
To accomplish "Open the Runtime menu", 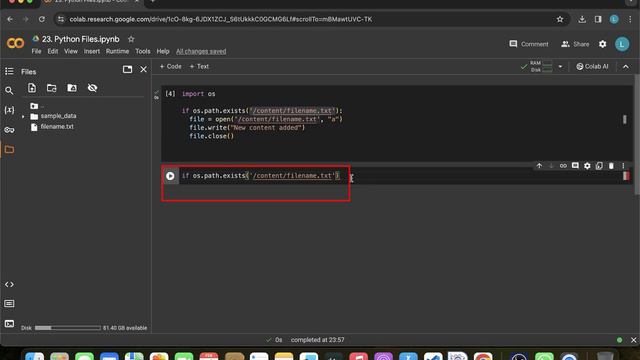I will tap(117, 51).
